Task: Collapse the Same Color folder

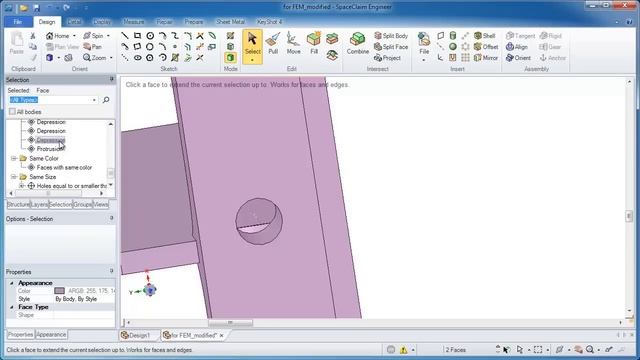Action: click(14, 158)
